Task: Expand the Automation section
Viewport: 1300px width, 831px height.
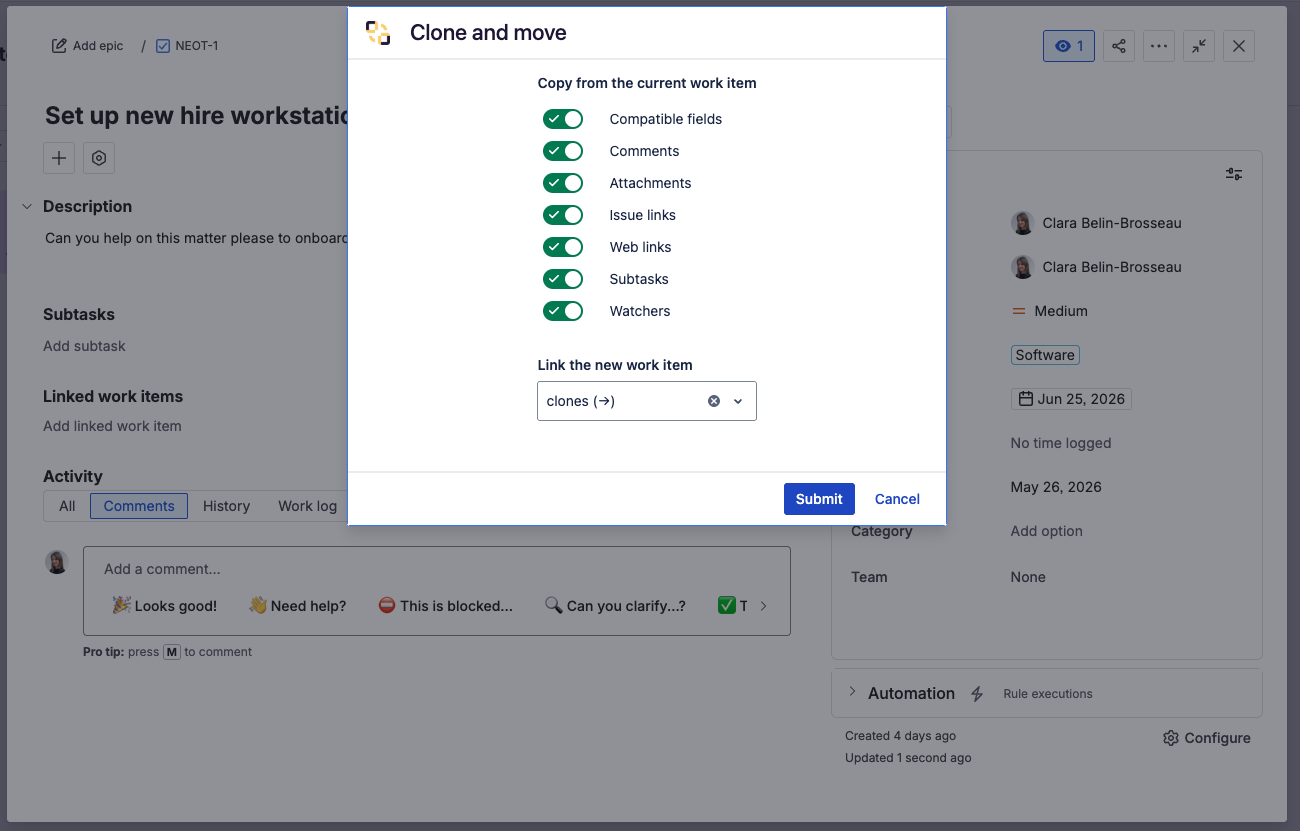Action: tap(853, 692)
